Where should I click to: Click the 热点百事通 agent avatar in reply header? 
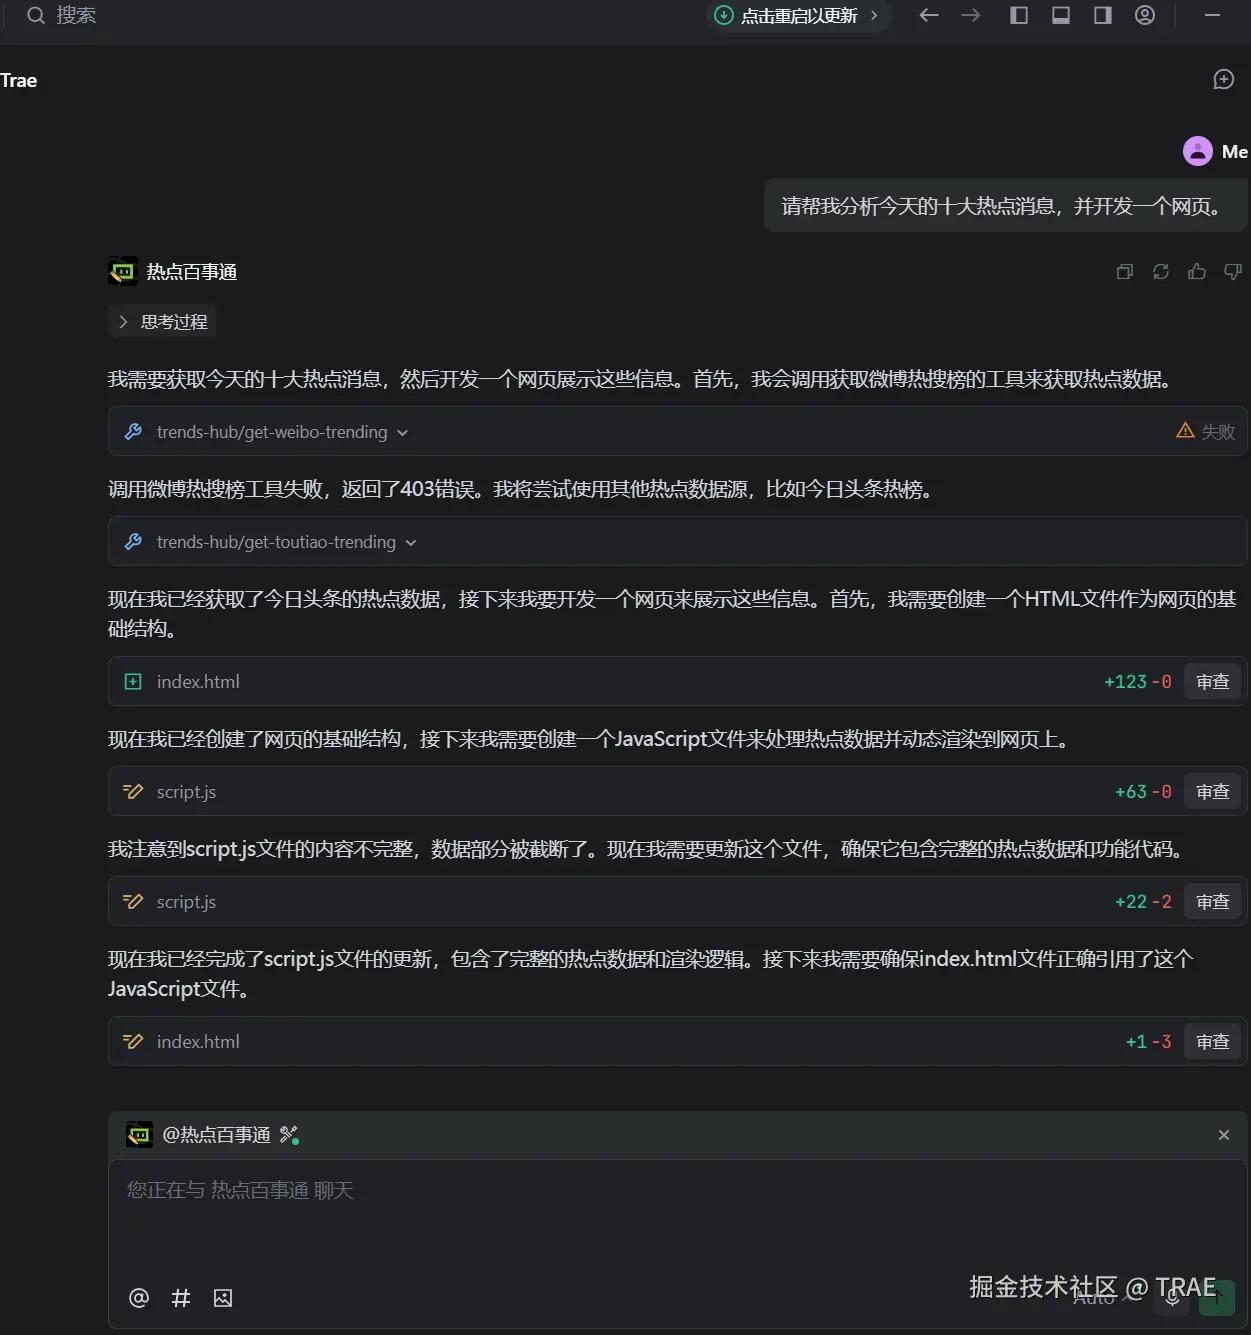point(122,271)
